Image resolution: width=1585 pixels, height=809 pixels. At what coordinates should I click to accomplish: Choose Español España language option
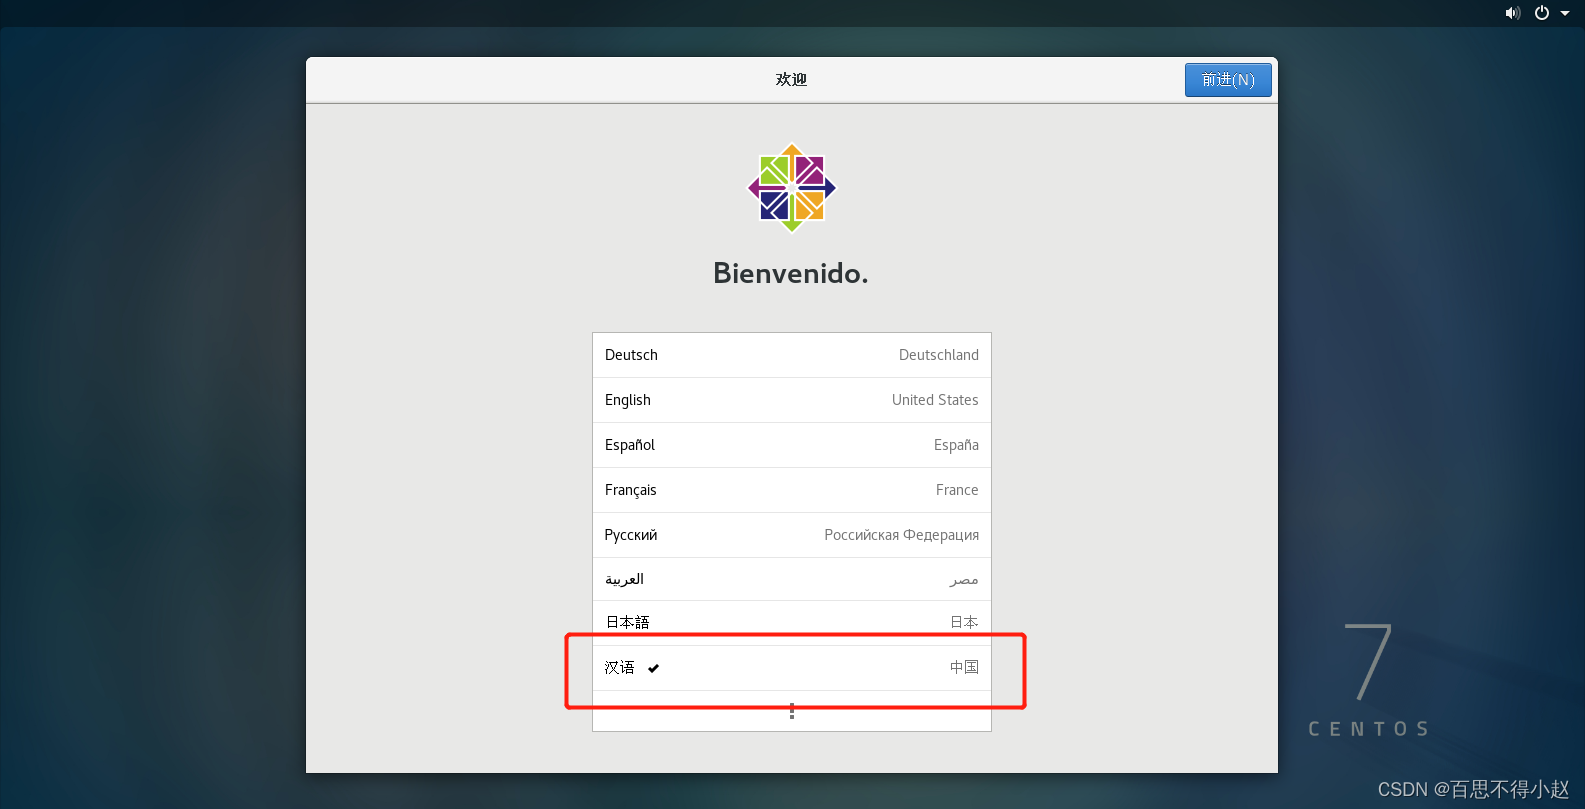pos(792,445)
